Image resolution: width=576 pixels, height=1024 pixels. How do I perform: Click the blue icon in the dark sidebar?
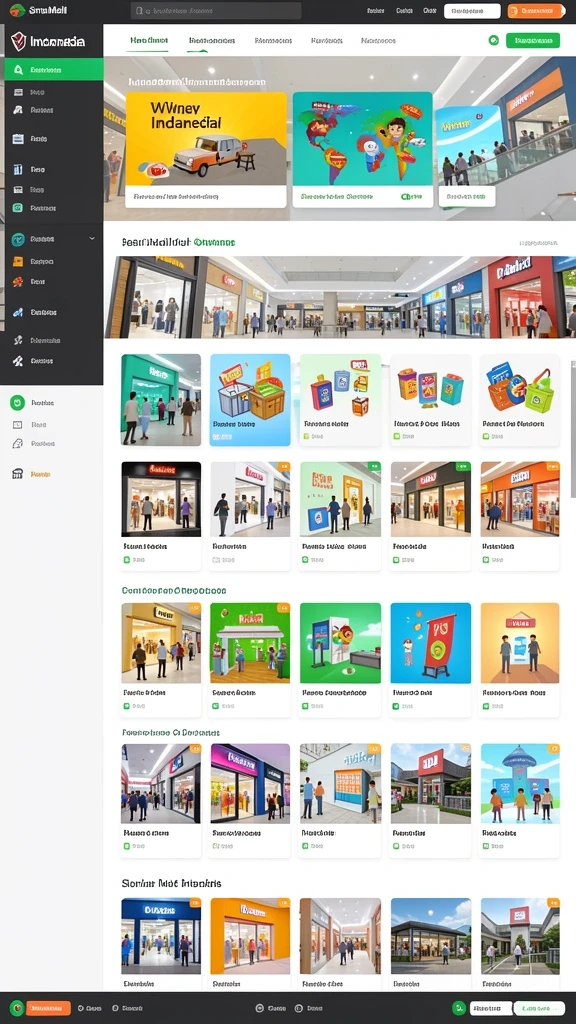coord(18,312)
